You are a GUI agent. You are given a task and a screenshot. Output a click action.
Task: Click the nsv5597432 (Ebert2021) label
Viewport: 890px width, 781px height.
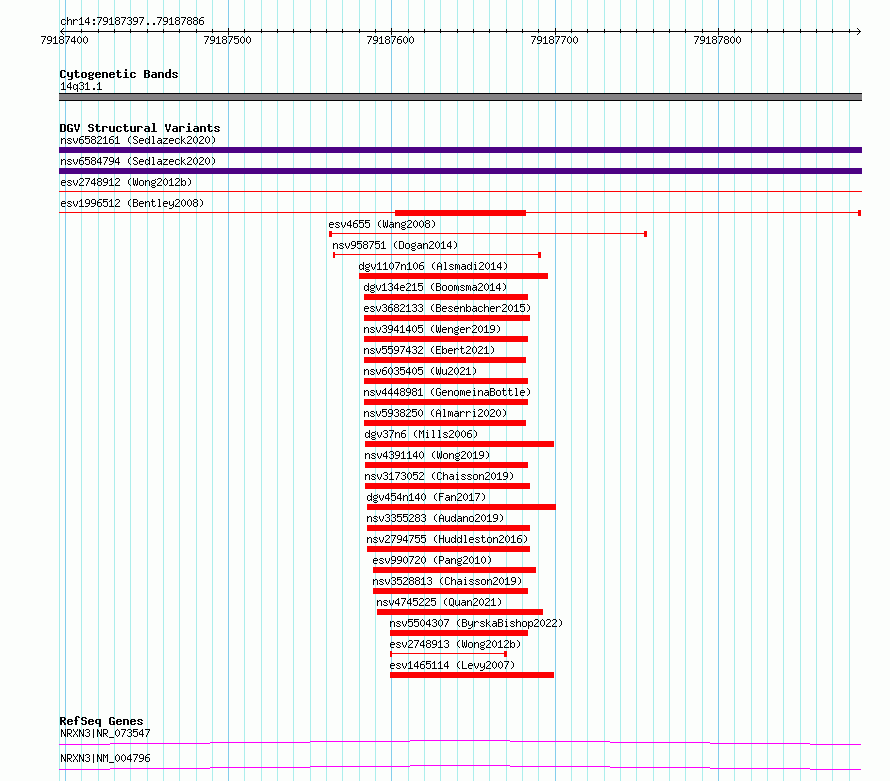pos(429,350)
